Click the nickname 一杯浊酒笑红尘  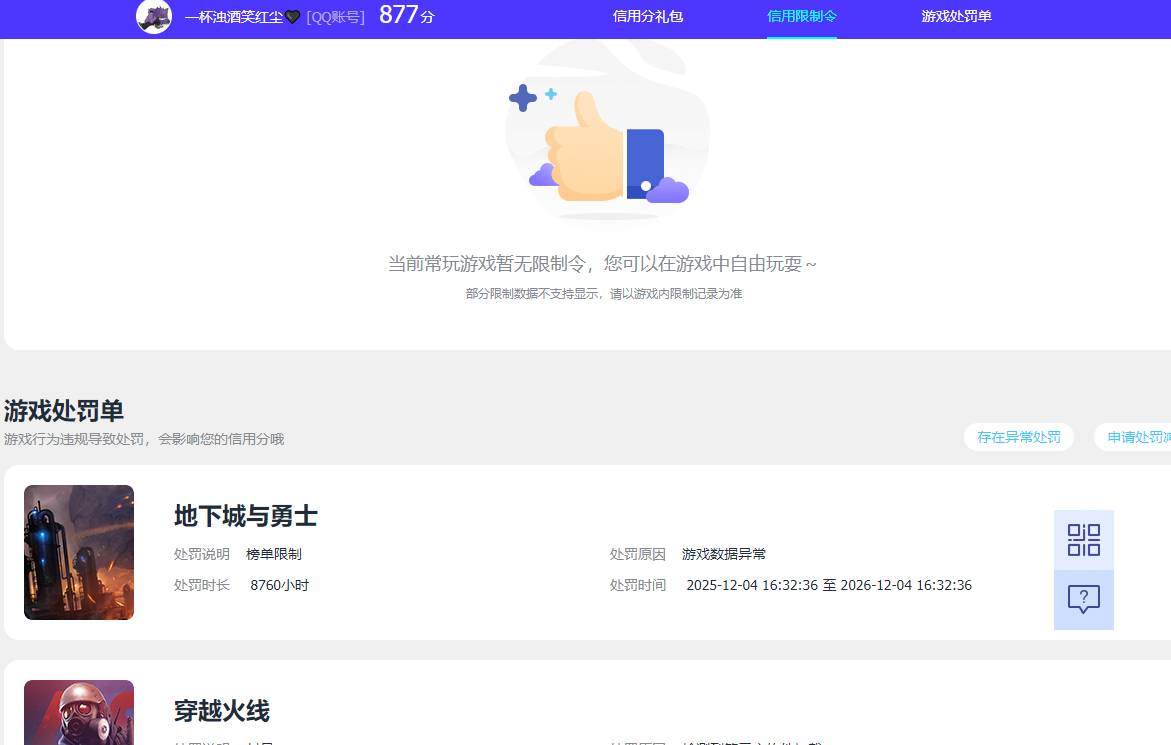[x=234, y=17]
